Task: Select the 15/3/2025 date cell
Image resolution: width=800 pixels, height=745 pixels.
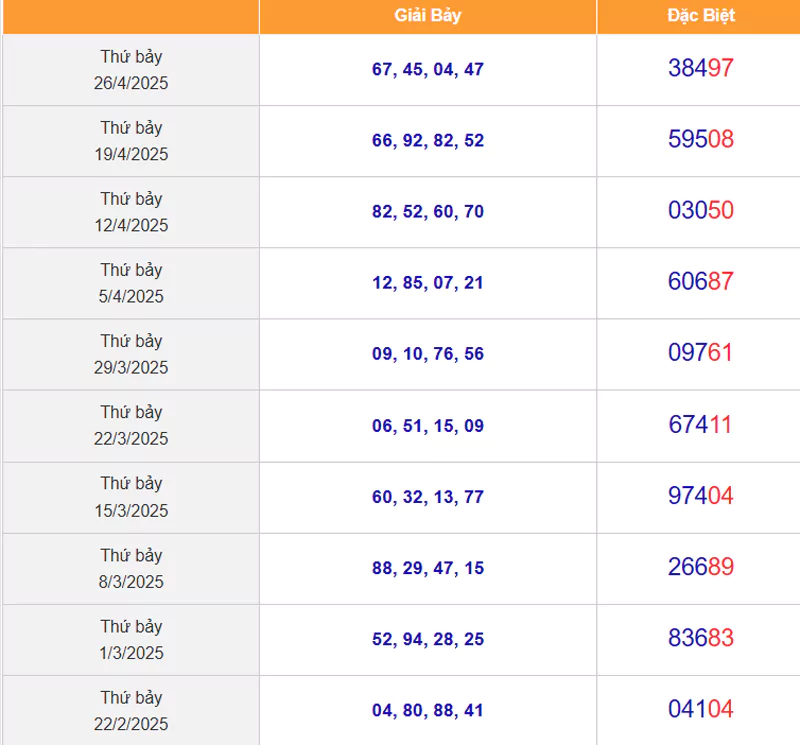Action: click(x=131, y=498)
